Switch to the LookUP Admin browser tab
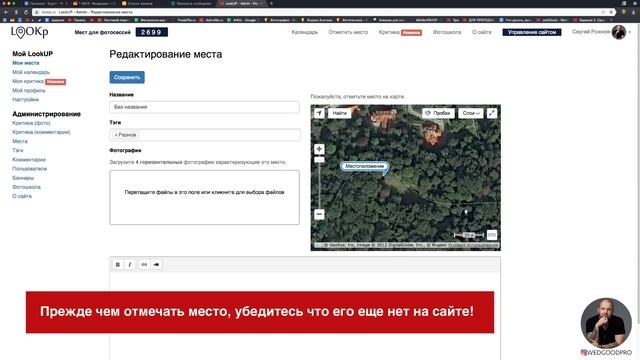Image resolution: width=640 pixels, height=360 pixels. 241,3
